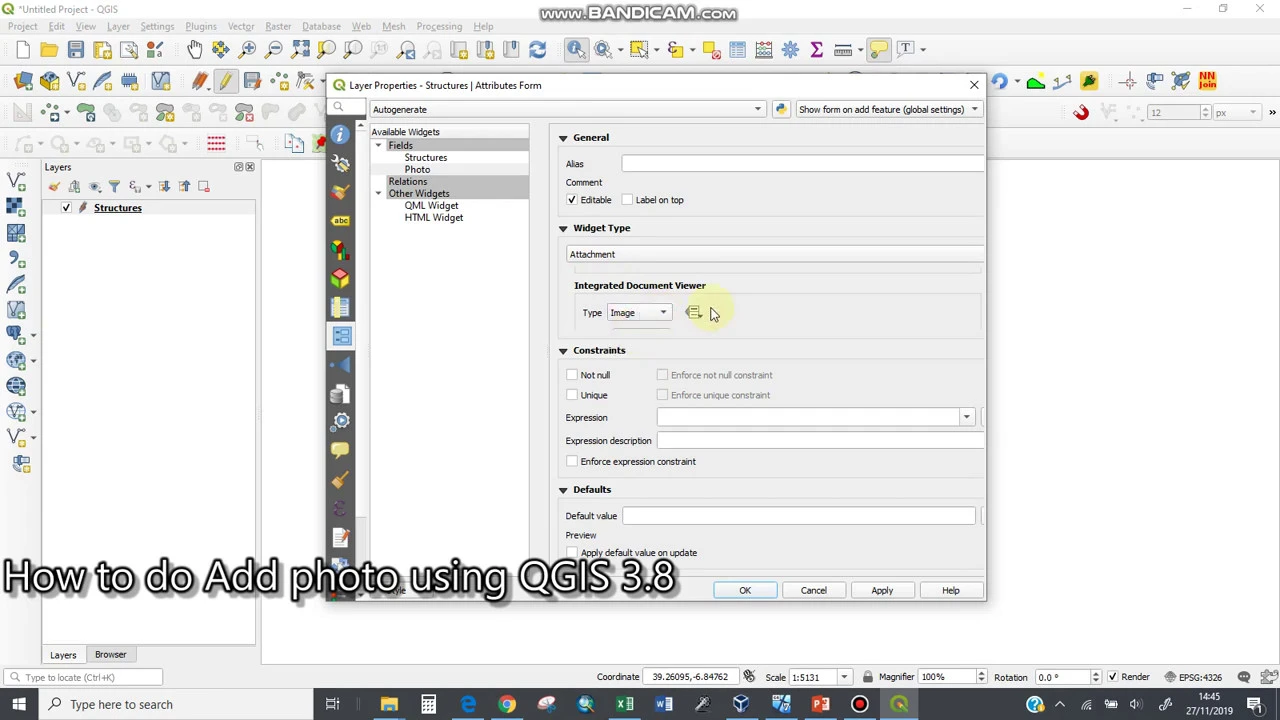This screenshot has height=720, width=1280.
Task: Check the Not null constraint
Action: pos(572,375)
